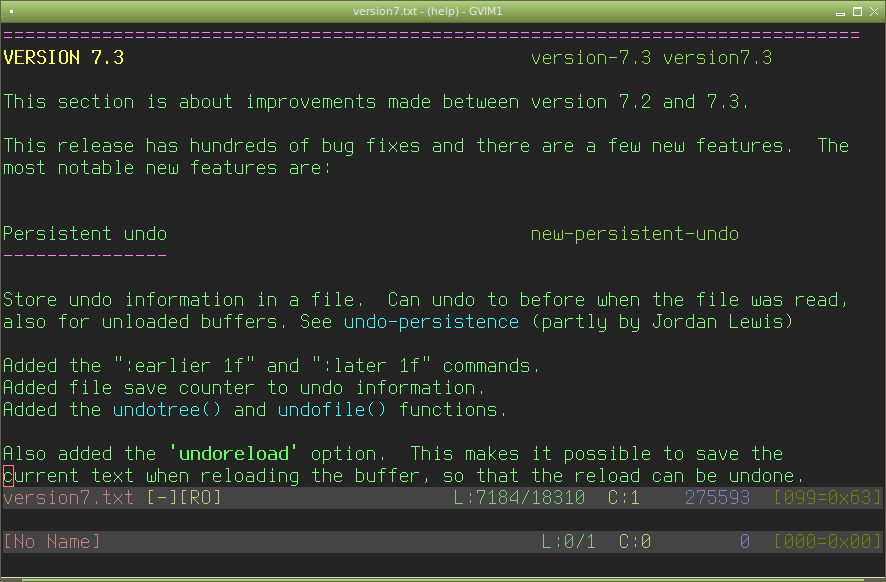Click the new-persistent-undo tag
This screenshot has width=886, height=582.
pyautogui.click(x=635, y=234)
